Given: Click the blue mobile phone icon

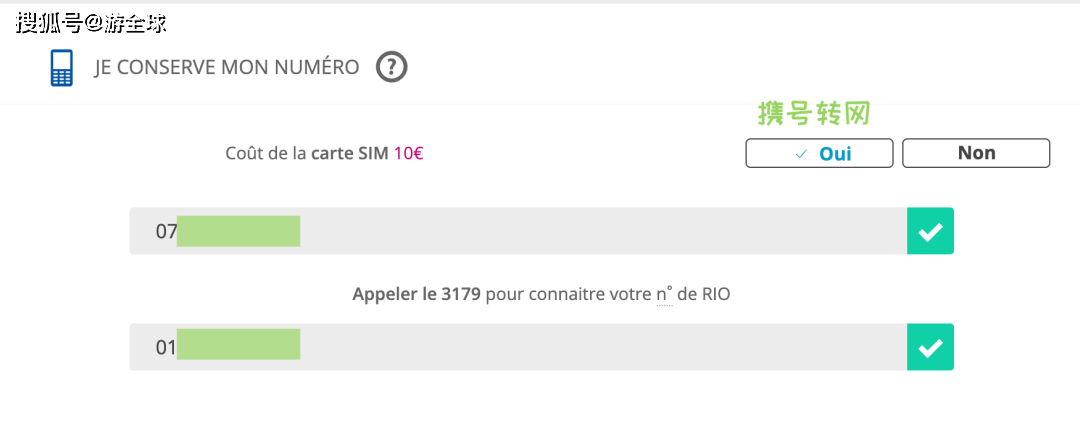Looking at the screenshot, I should pos(62,68).
